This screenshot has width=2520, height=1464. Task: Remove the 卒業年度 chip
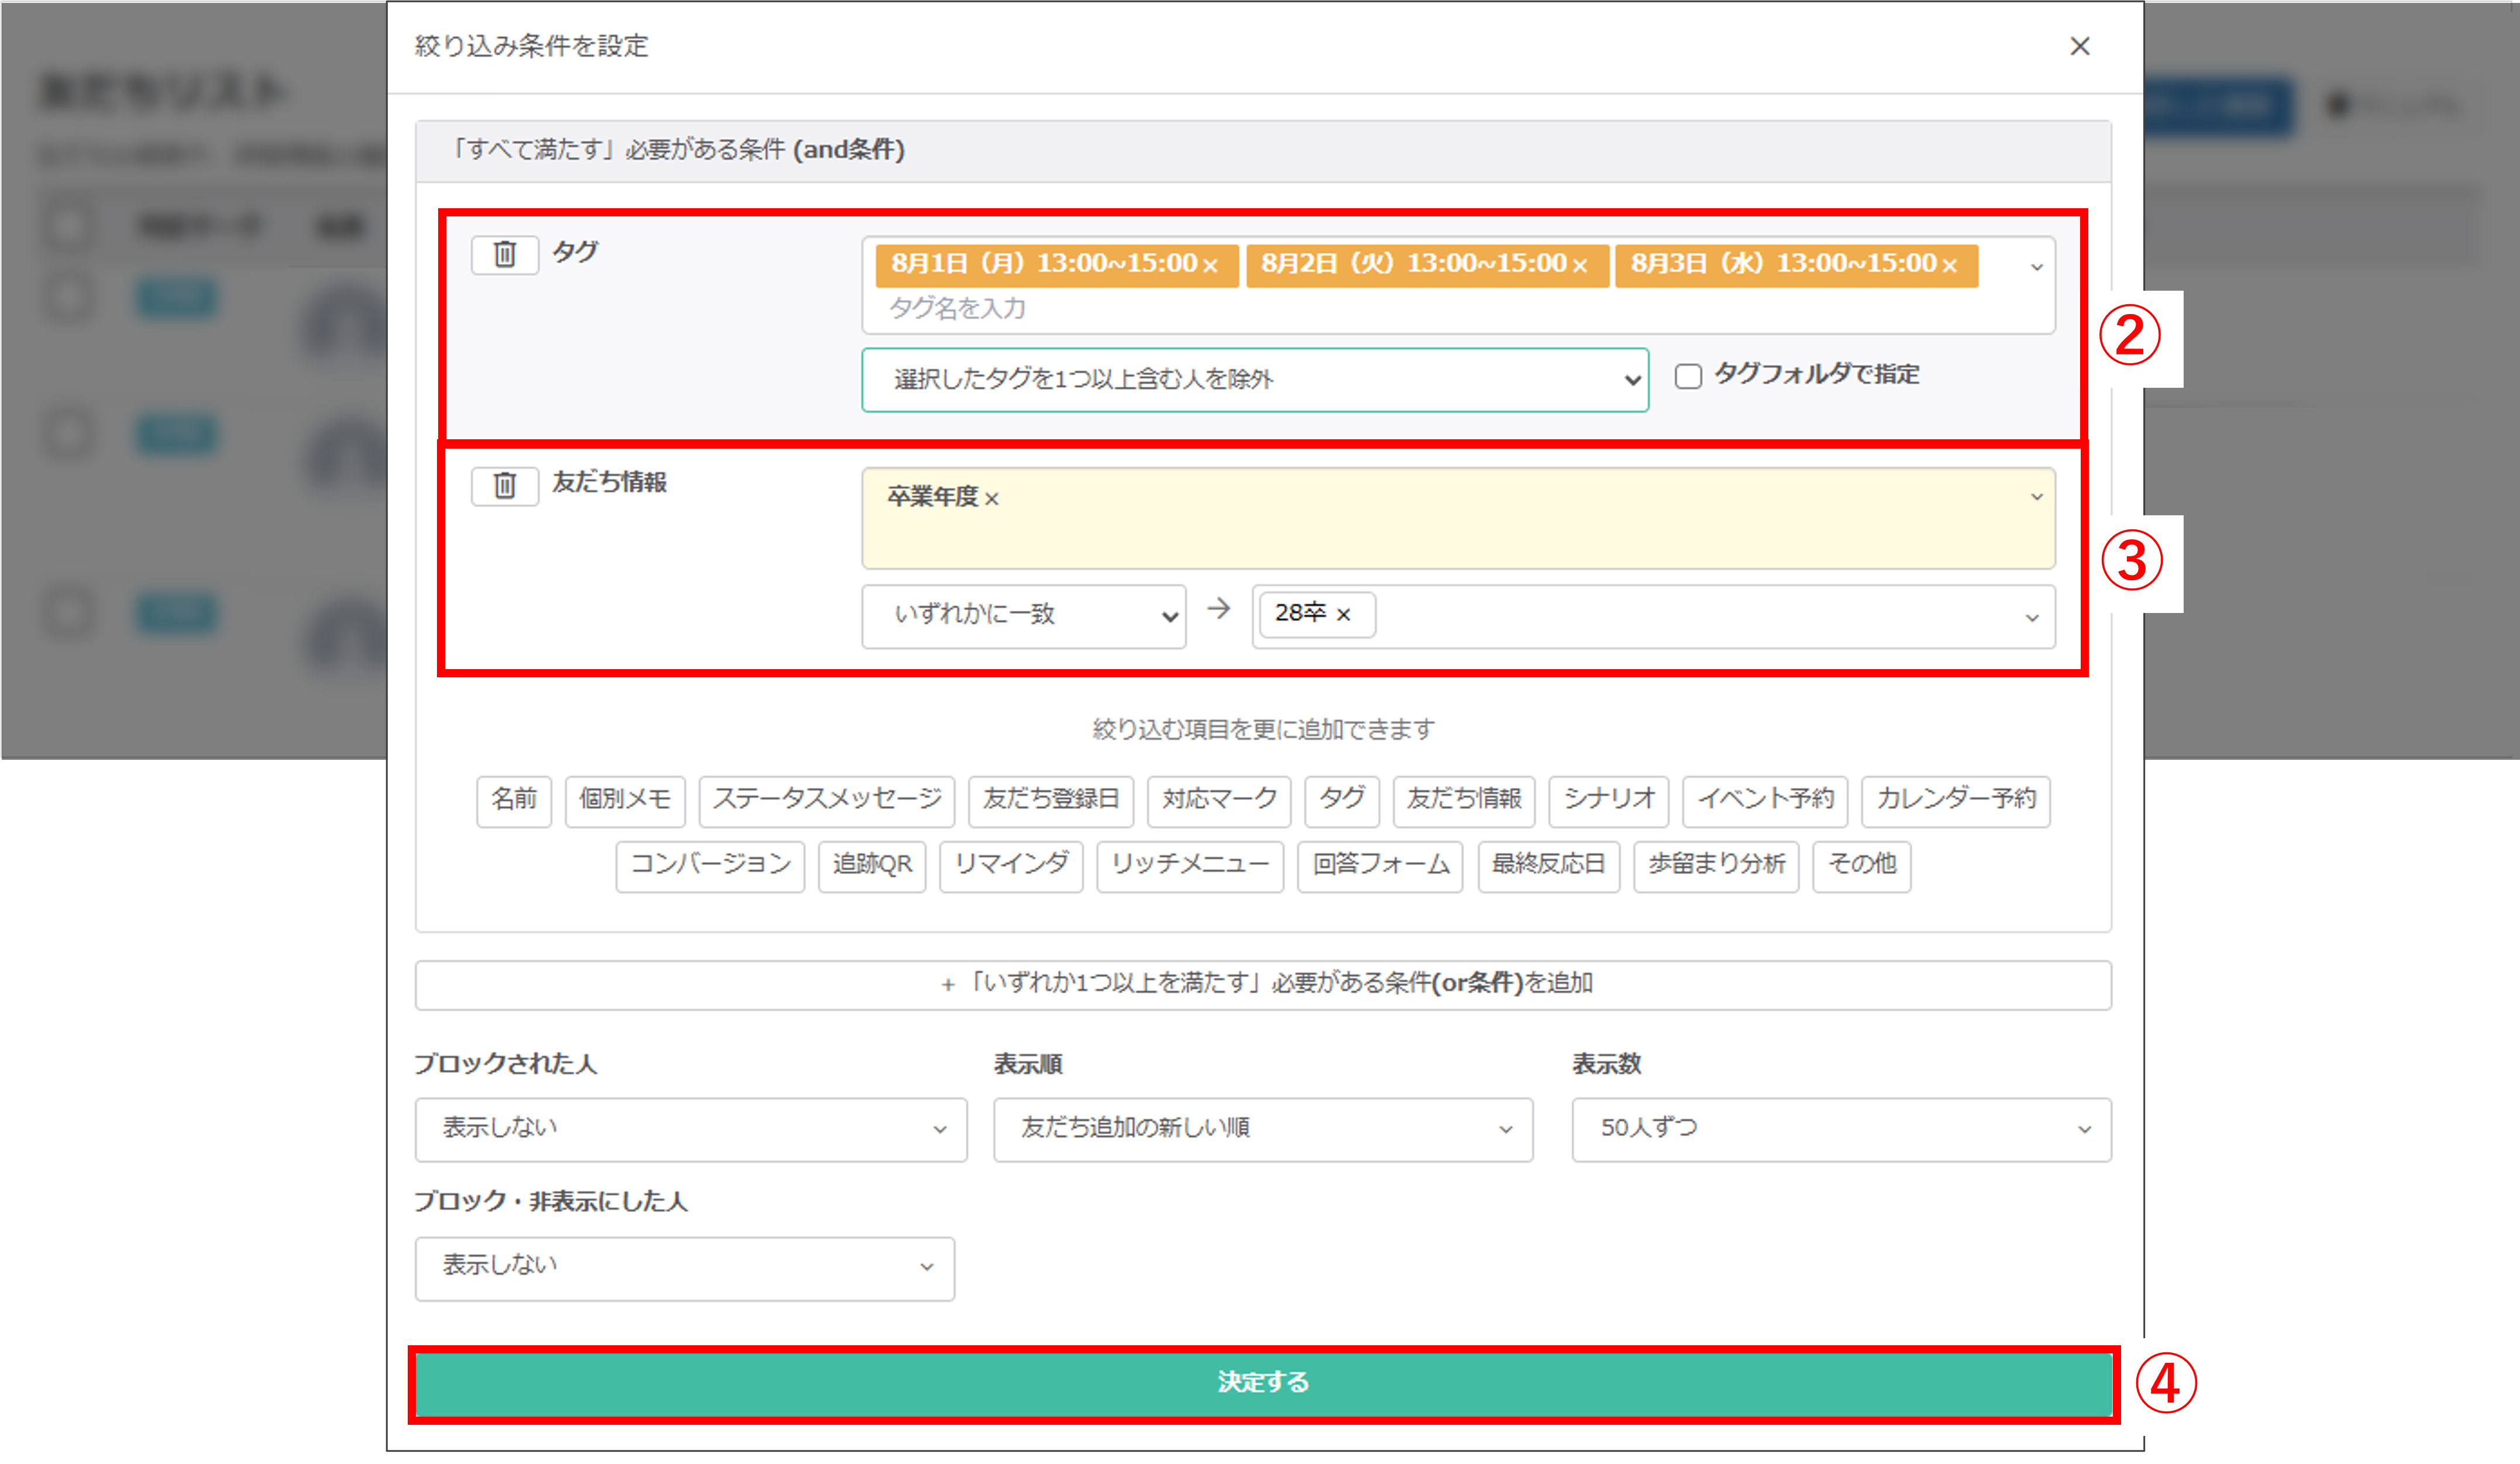tap(992, 499)
